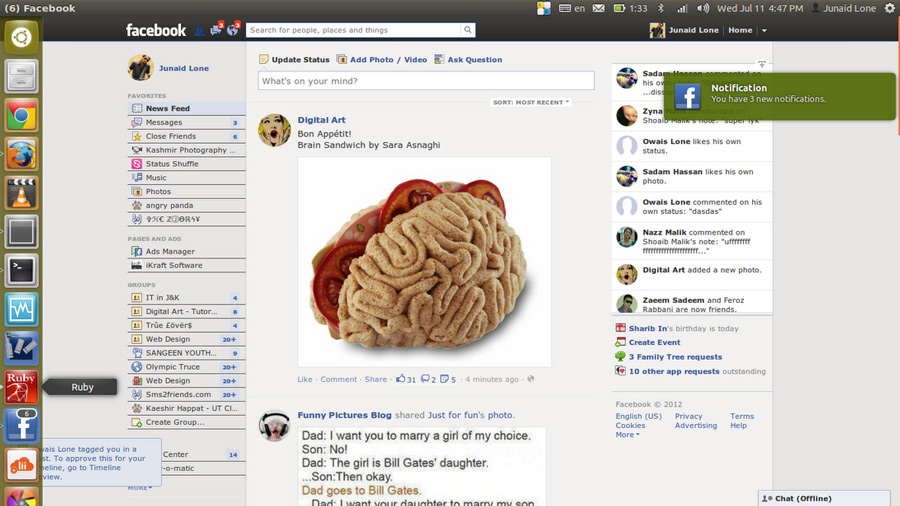Click Create Event link
Viewport: 900px width, 506px height.
(654, 342)
